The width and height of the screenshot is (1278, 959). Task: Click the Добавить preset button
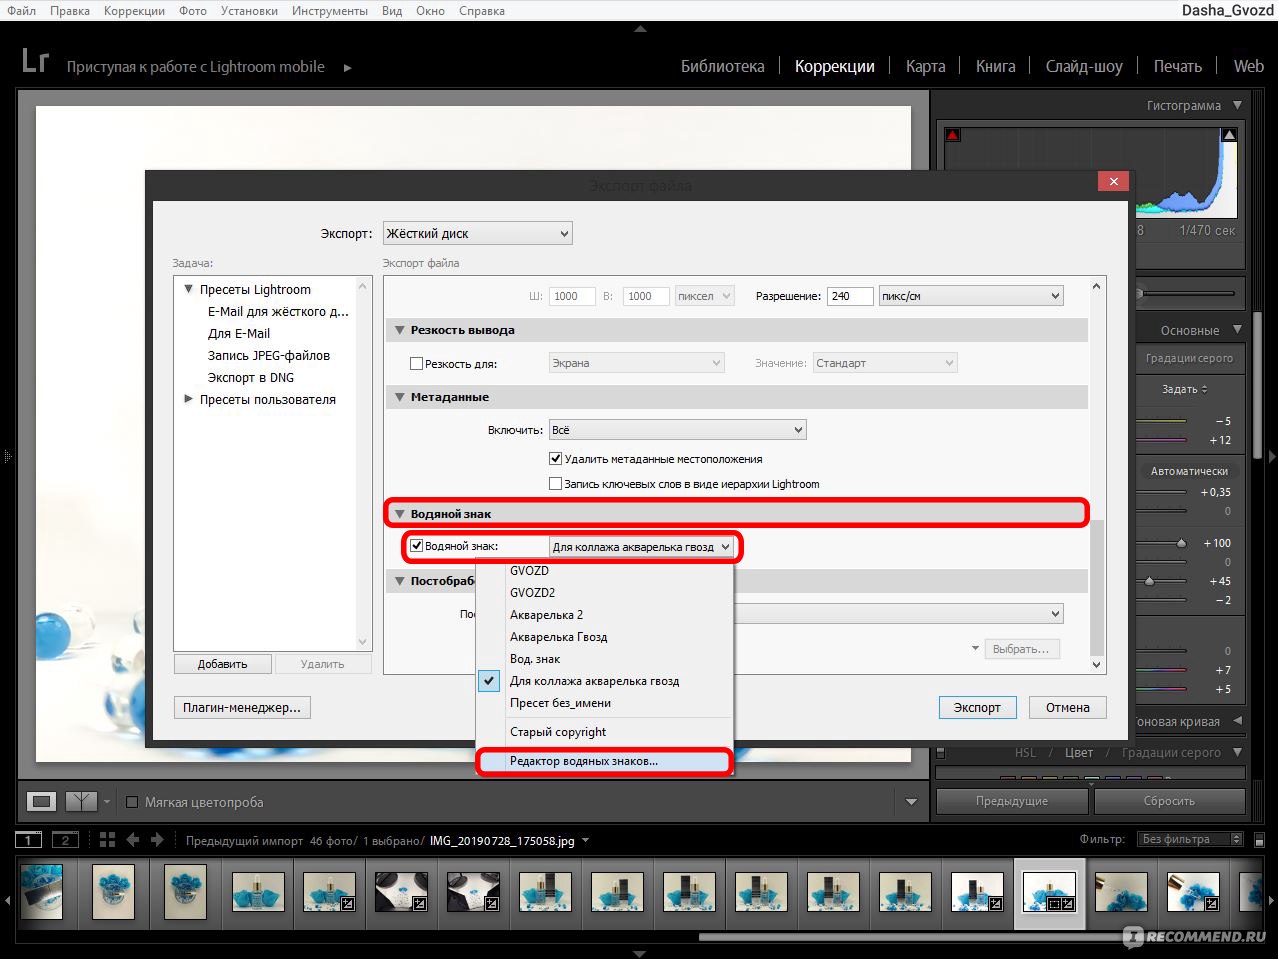coord(222,664)
